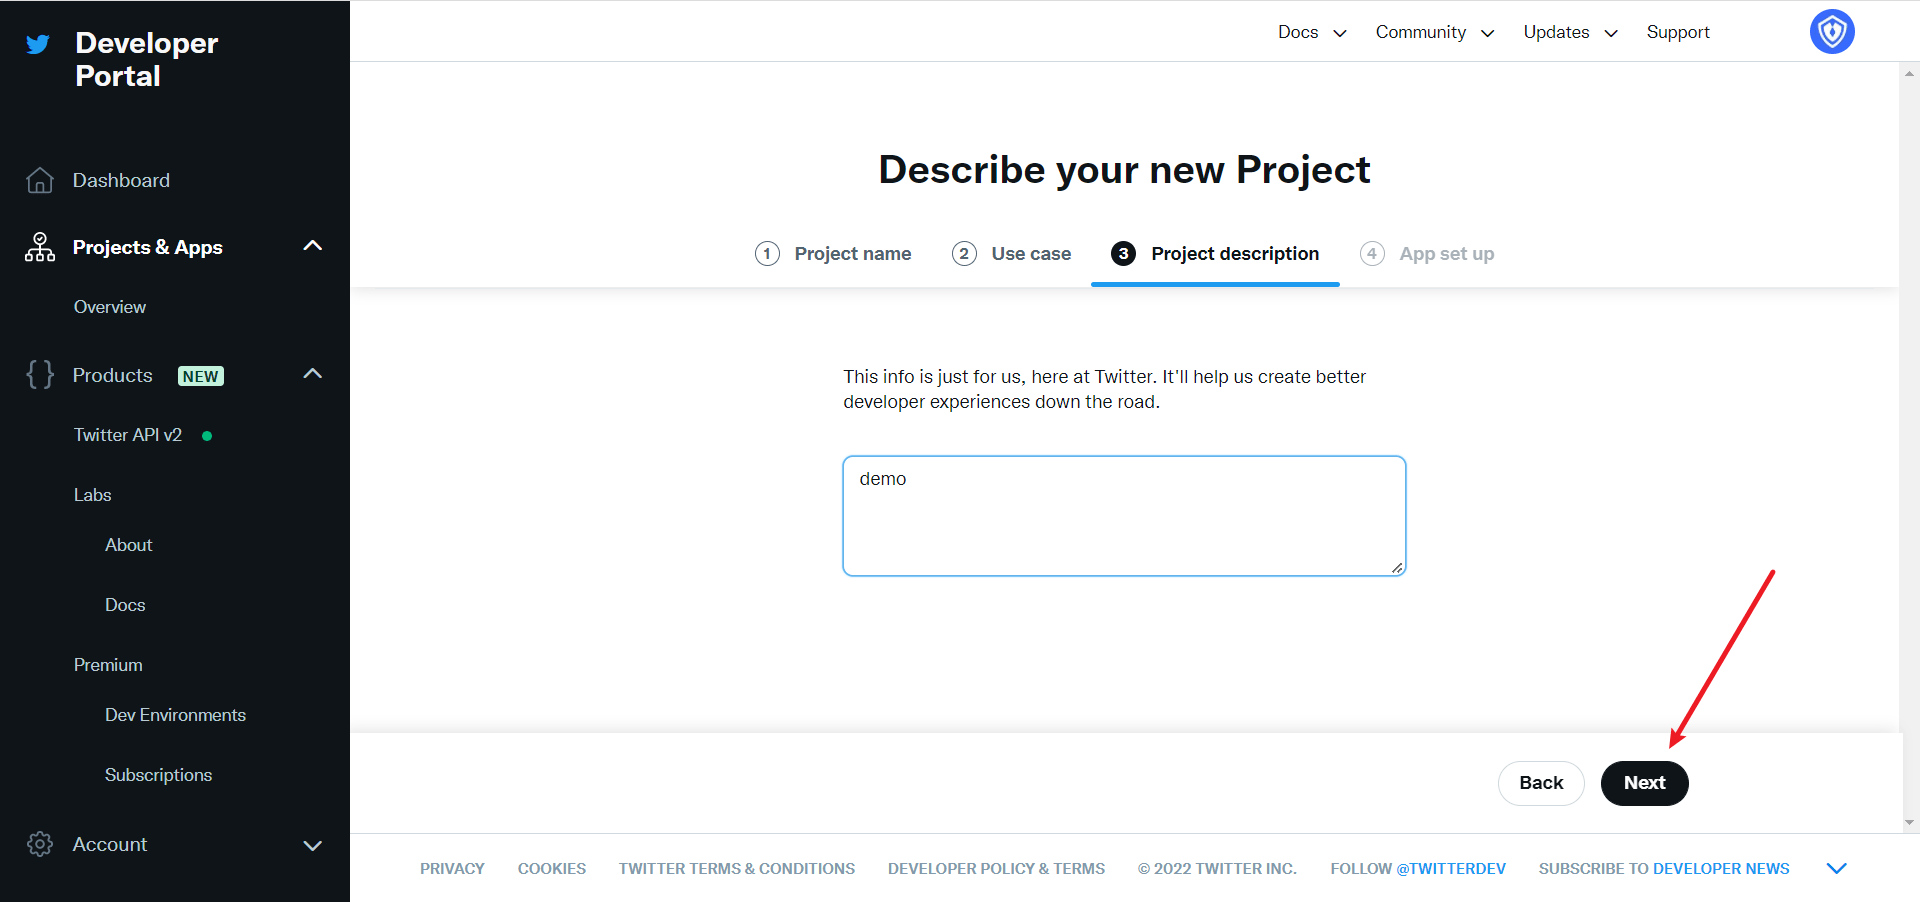Collapse the Projects & Apps section
The image size is (1920, 902).
pos(312,246)
